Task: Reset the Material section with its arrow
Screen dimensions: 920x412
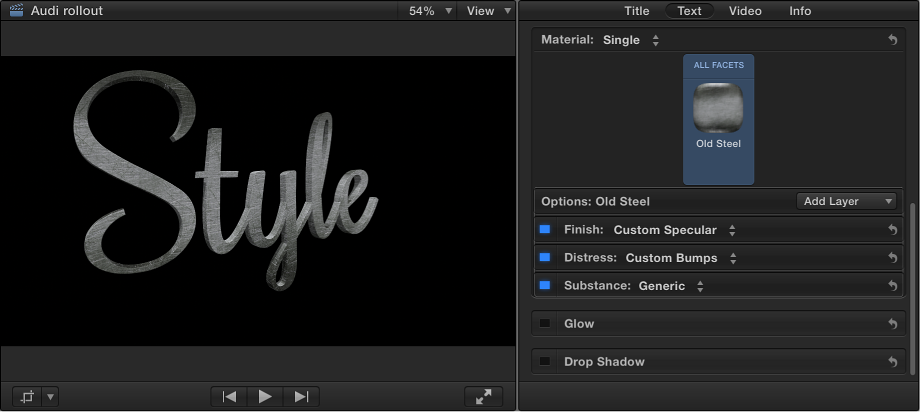Action: tap(892, 40)
